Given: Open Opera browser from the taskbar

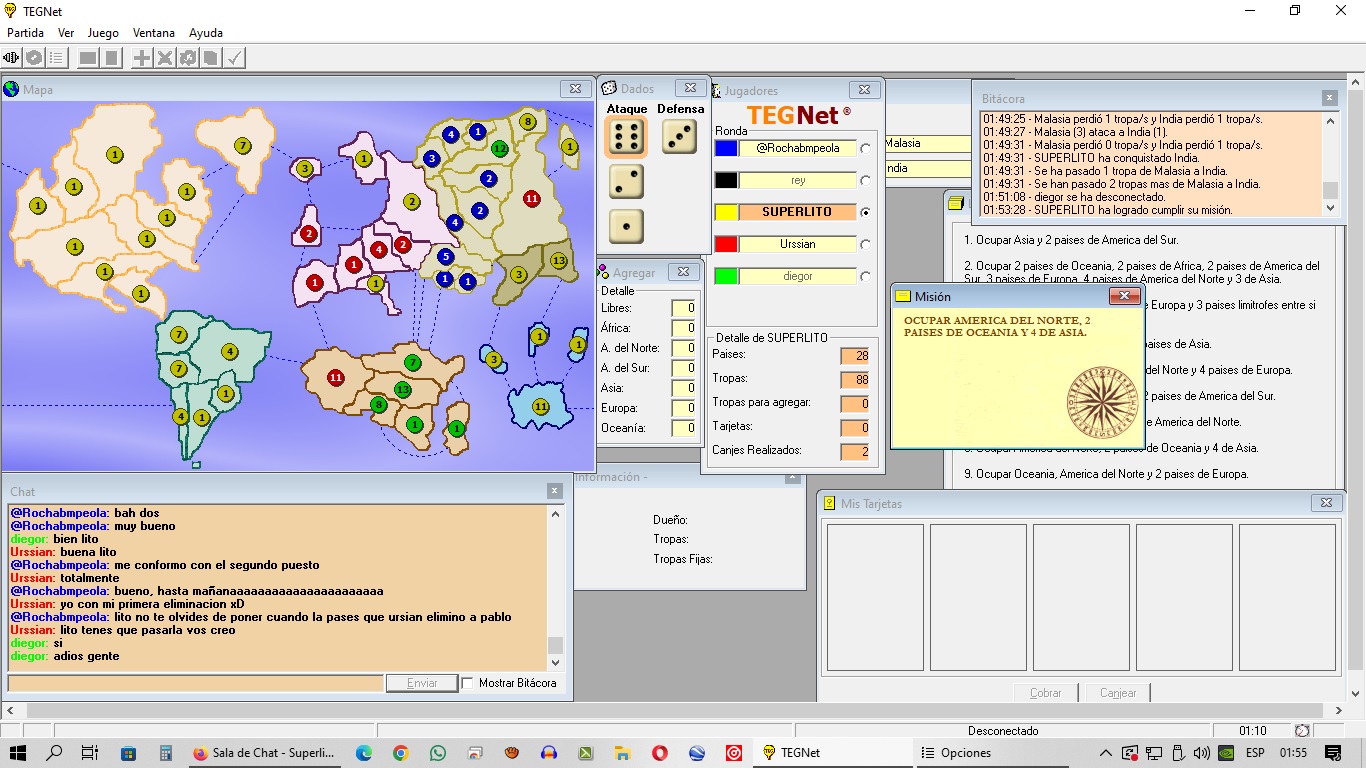Looking at the screenshot, I should tap(660, 753).
